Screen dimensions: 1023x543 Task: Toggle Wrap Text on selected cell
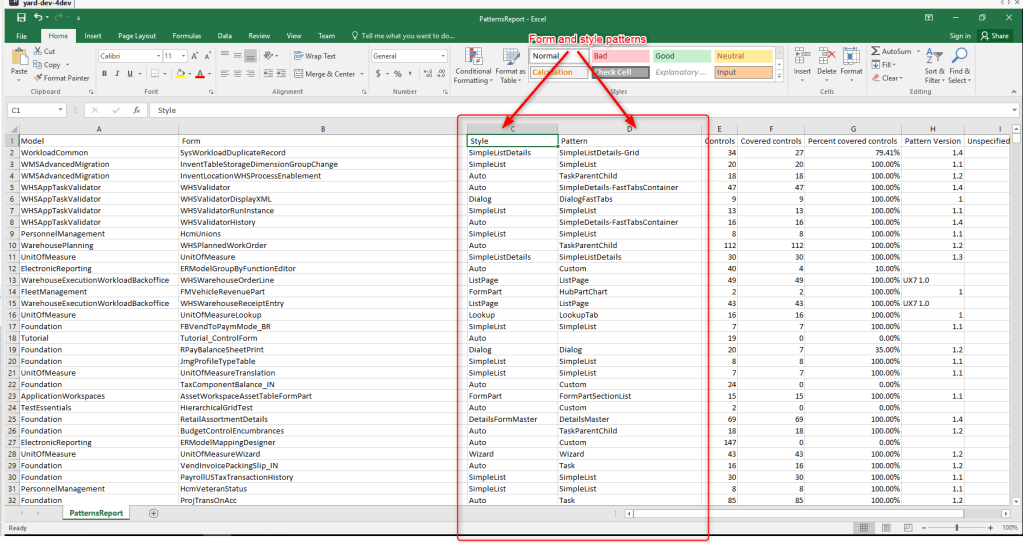(x=314, y=56)
